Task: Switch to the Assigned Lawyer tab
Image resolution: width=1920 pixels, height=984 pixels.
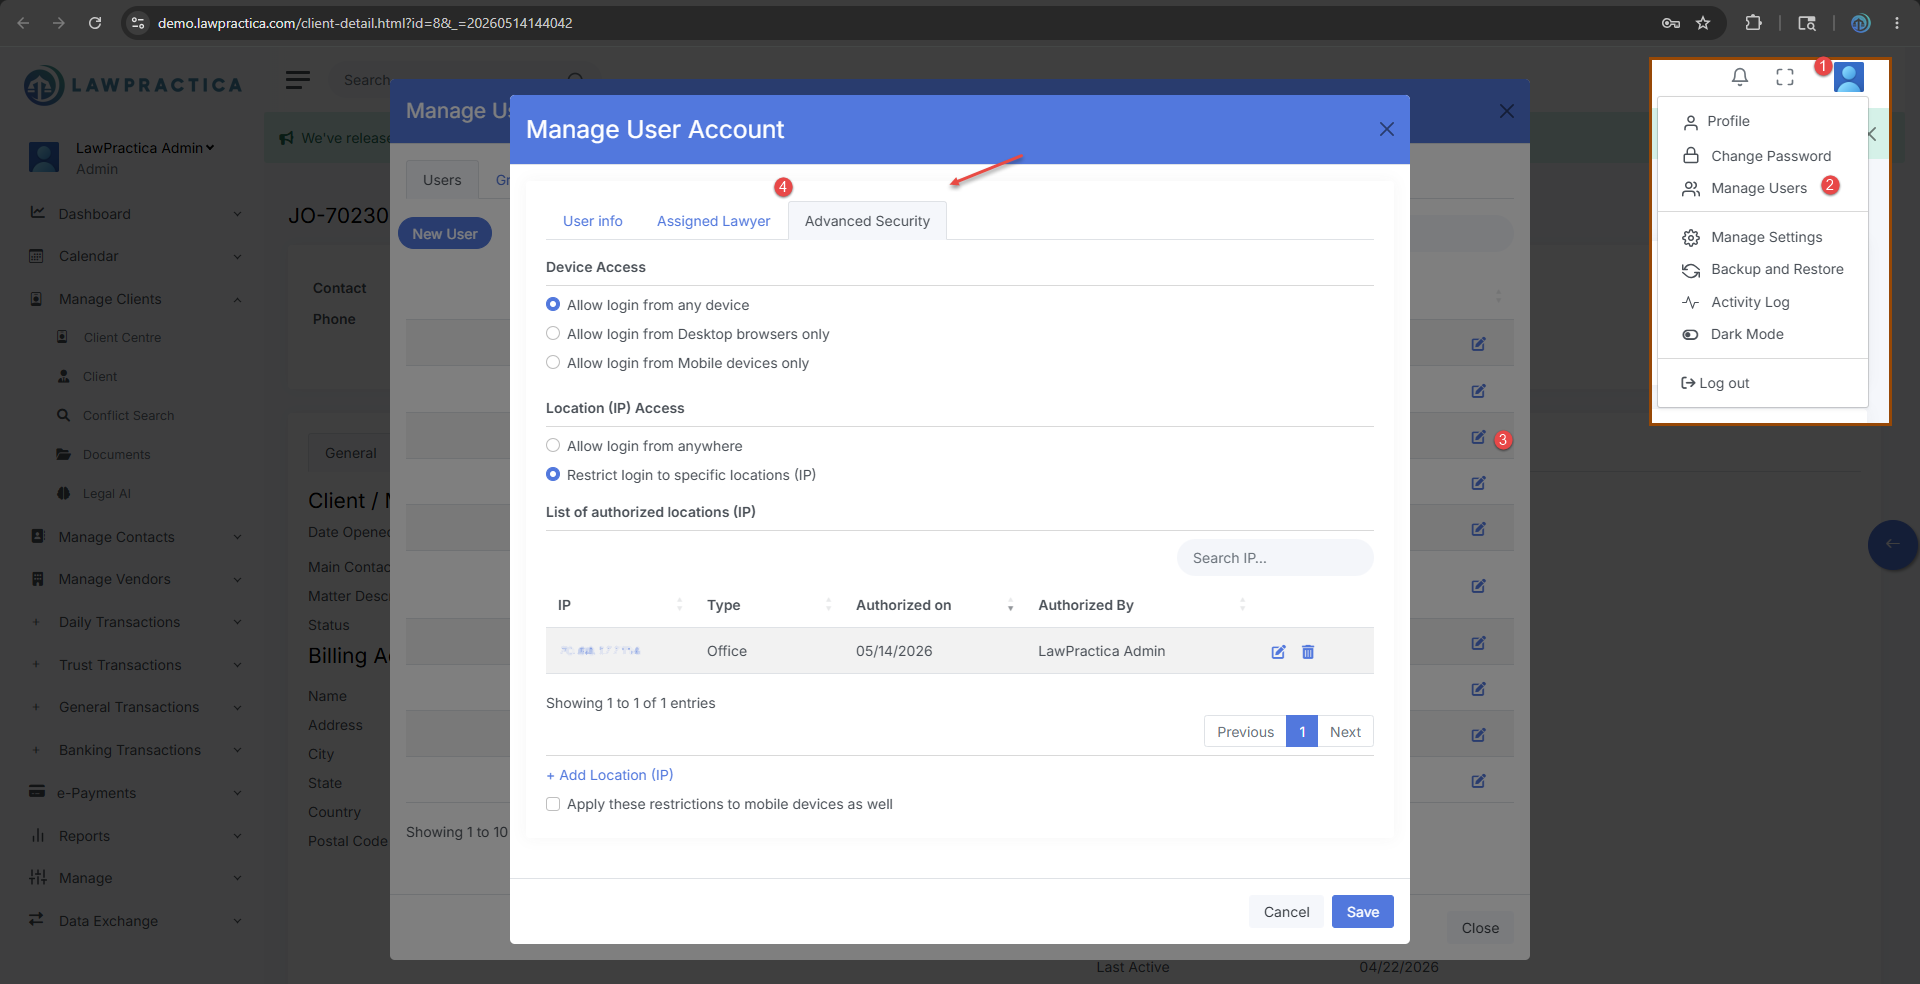Action: pyautogui.click(x=713, y=221)
